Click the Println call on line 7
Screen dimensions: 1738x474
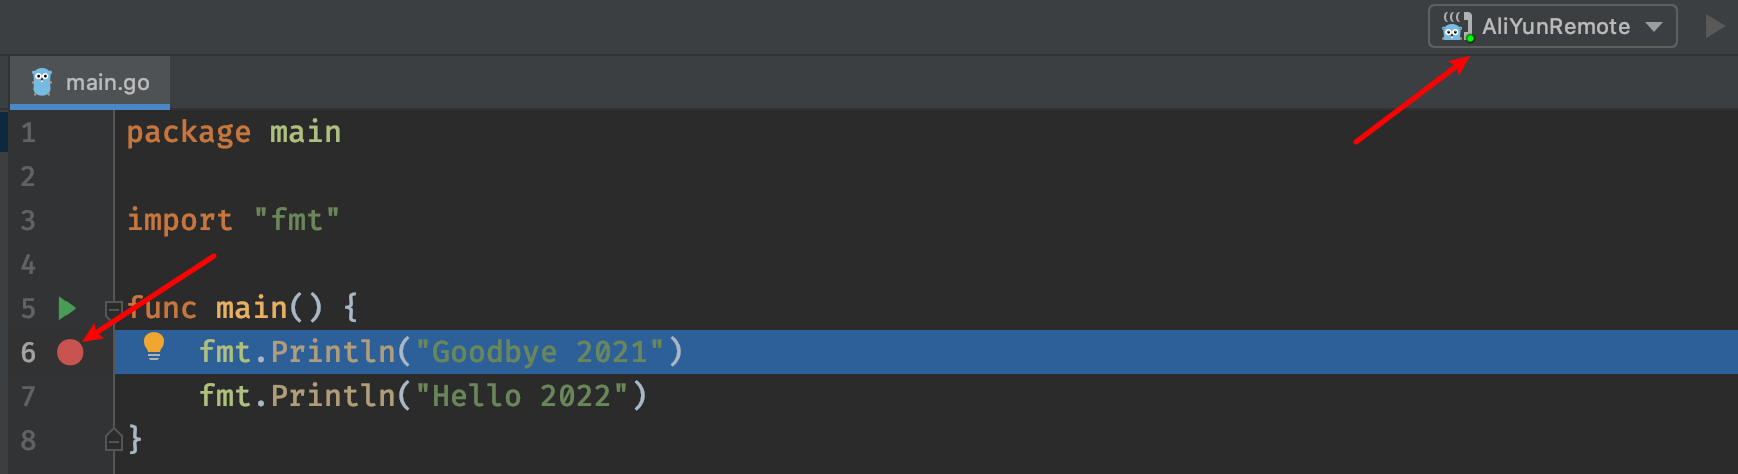pos(333,396)
